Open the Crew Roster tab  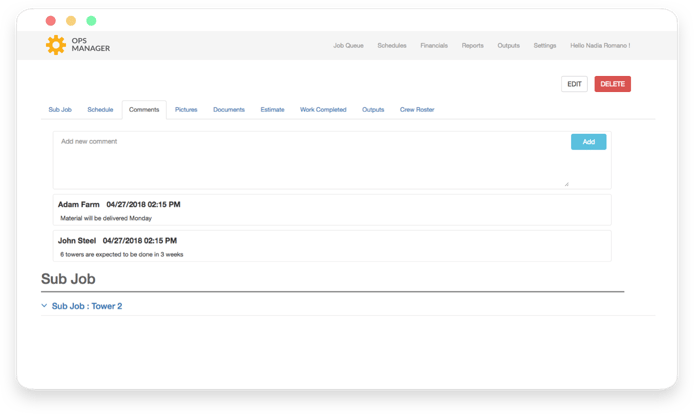tap(417, 110)
